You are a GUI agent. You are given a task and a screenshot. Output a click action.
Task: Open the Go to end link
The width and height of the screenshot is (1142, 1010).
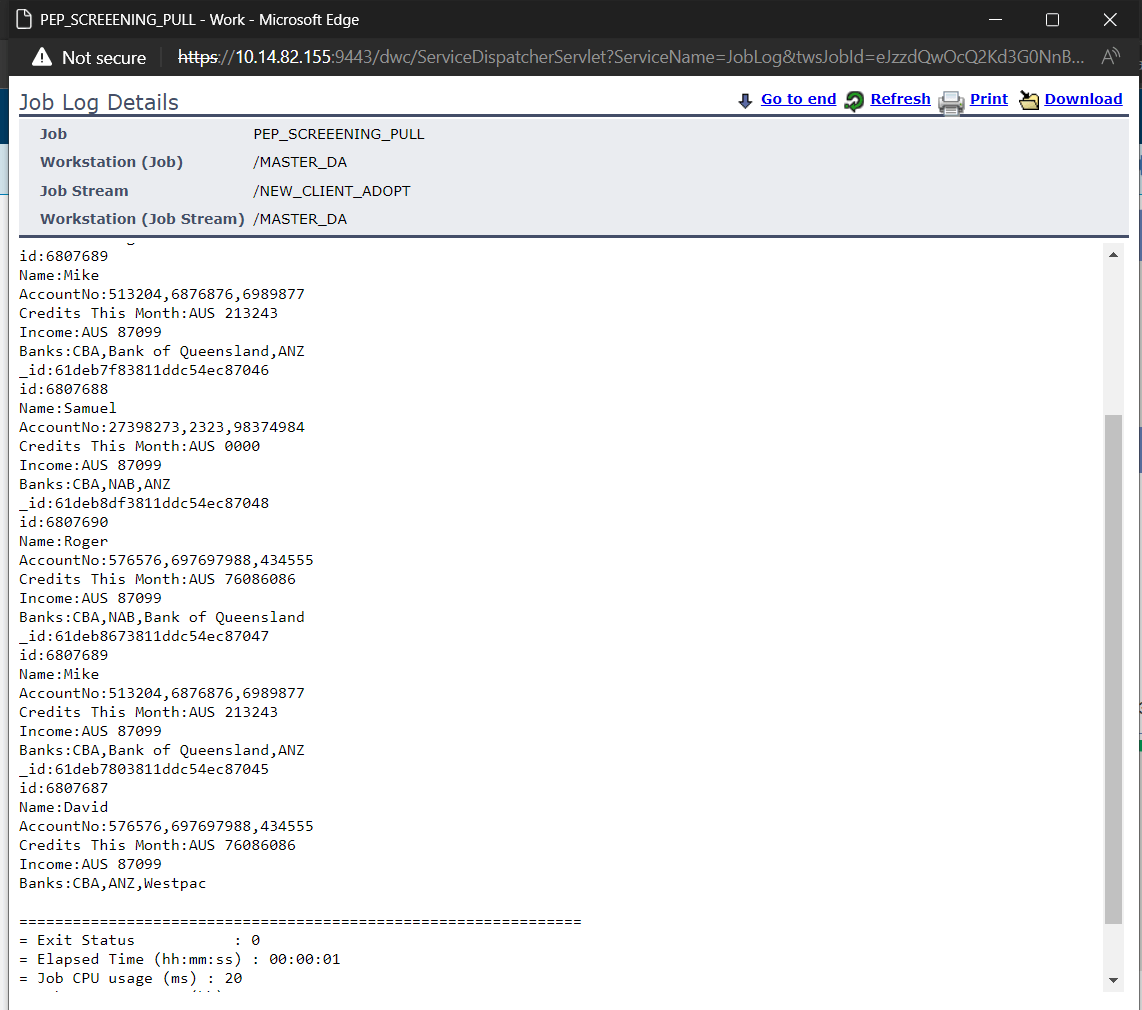(798, 99)
